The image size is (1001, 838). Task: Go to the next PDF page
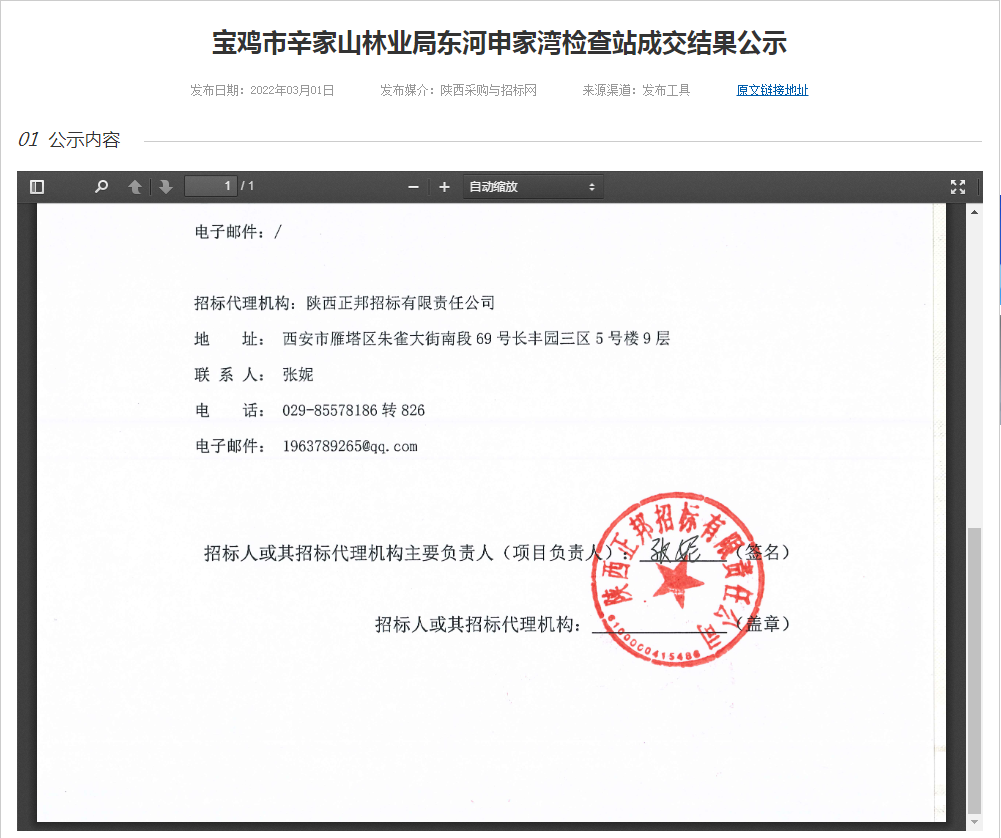pyautogui.click(x=166, y=187)
